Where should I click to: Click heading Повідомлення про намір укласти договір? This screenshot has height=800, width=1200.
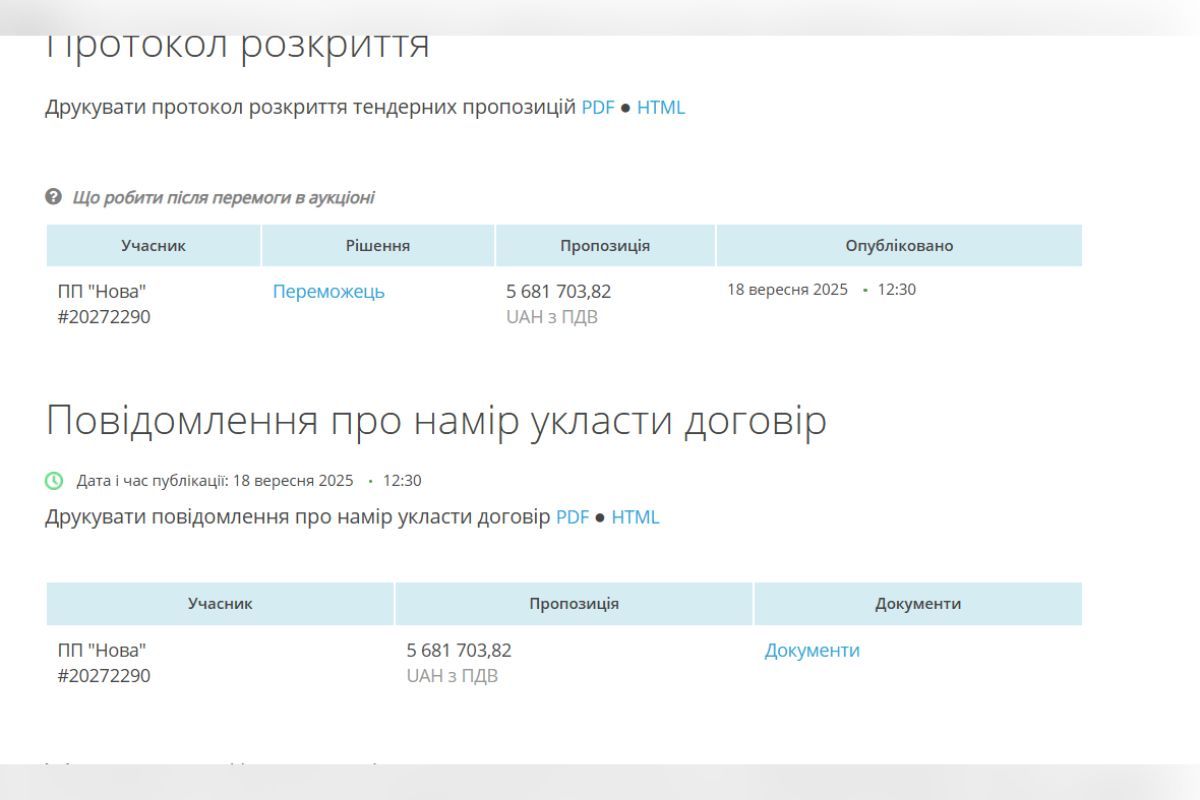pyautogui.click(x=437, y=421)
